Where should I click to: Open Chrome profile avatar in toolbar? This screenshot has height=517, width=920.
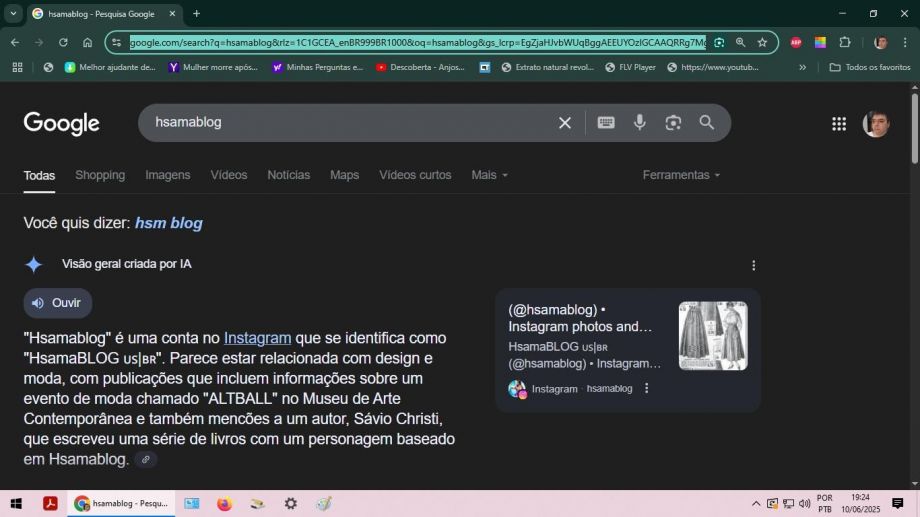coord(880,42)
